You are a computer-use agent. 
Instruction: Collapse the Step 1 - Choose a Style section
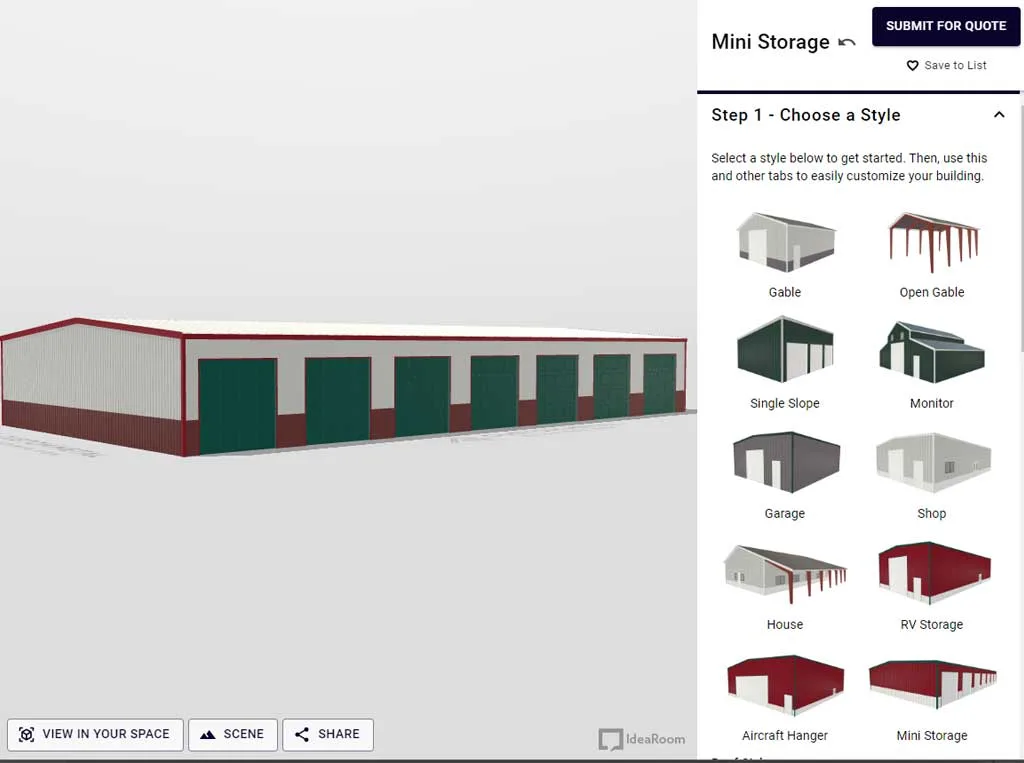tap(998, 115)
